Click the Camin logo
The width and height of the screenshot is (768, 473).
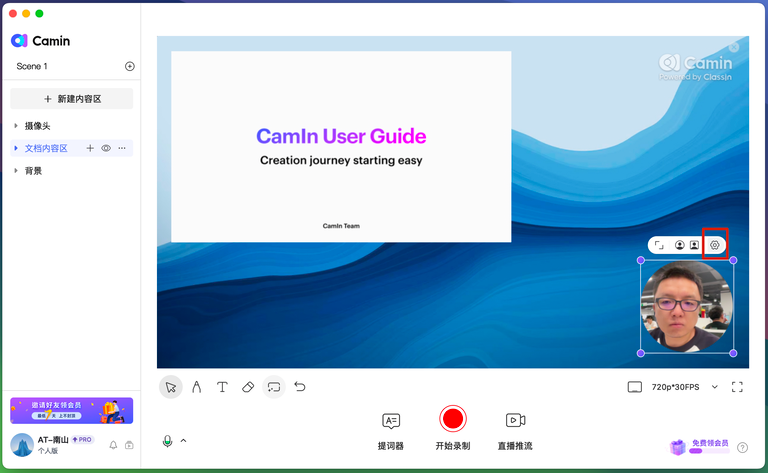click(41, 41)
